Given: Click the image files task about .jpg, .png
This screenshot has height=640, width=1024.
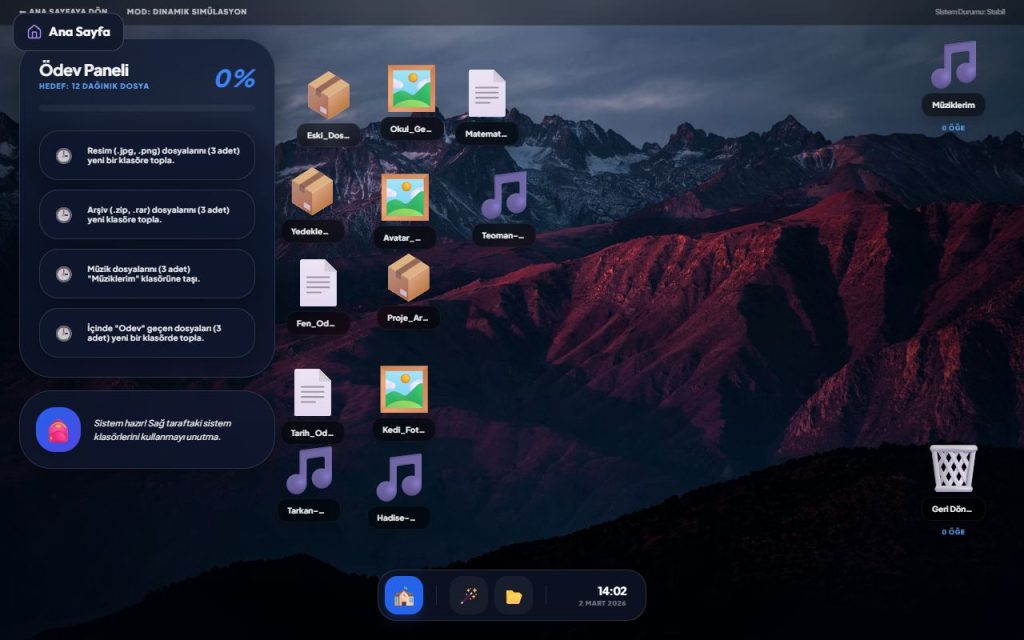Looking at the screenshot, I should point(147,155).
